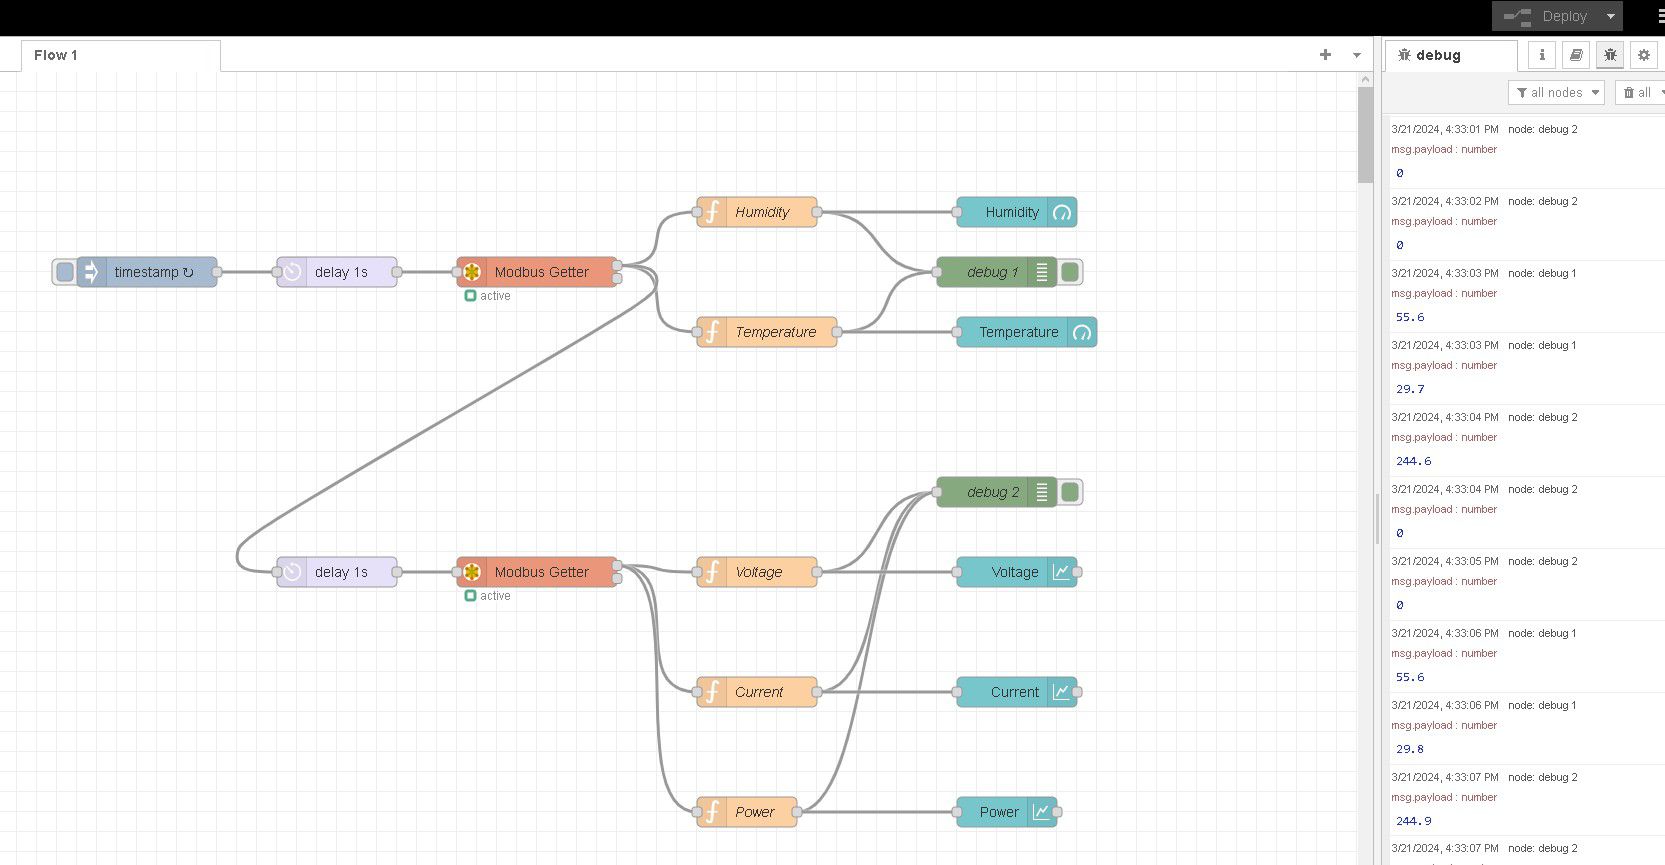The height and width of the screenshot is (865, 1665).
Task: Click the Humidity gauge node icon
Action: click(1062, 212)
